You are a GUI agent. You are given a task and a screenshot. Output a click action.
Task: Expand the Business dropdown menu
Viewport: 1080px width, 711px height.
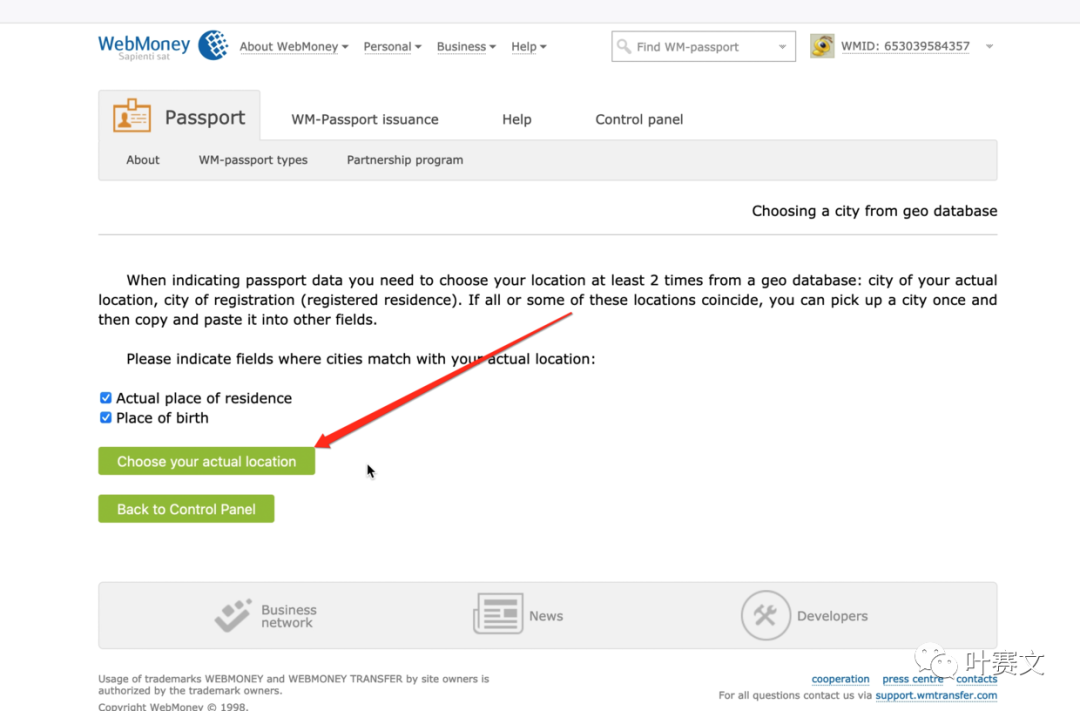(x=466, y=47)
